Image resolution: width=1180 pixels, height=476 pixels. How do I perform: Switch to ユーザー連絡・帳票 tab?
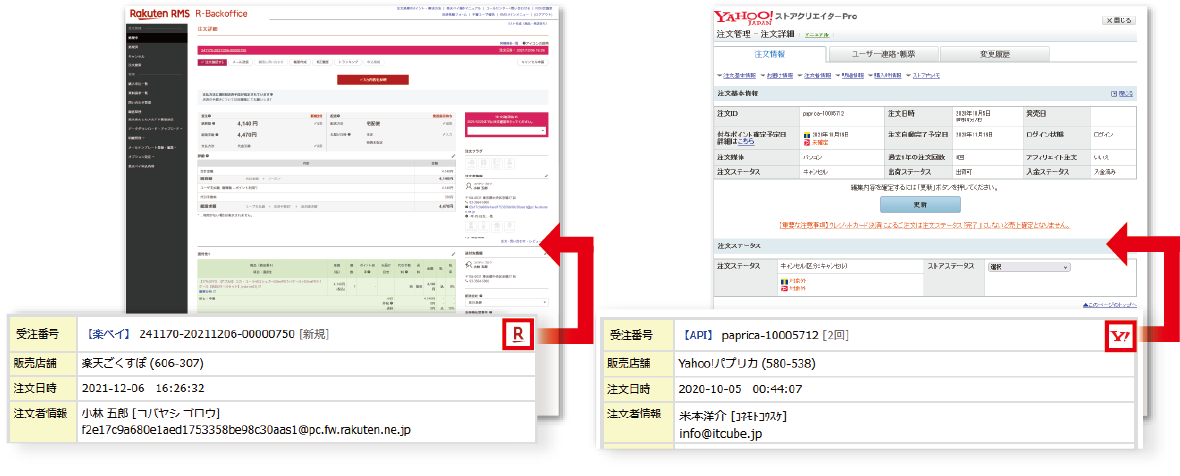pyautogui.click(x=882, y=54)
